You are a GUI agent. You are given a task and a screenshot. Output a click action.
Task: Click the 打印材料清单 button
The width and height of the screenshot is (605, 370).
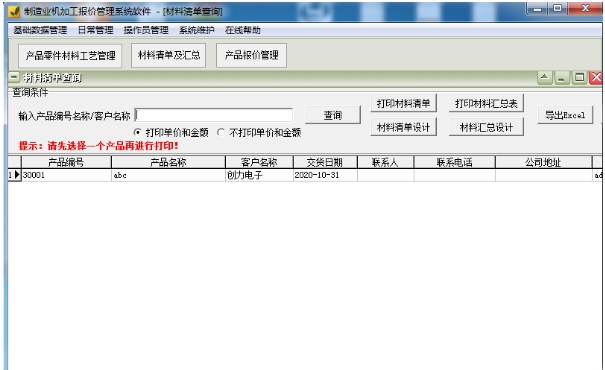pos(403,103)
